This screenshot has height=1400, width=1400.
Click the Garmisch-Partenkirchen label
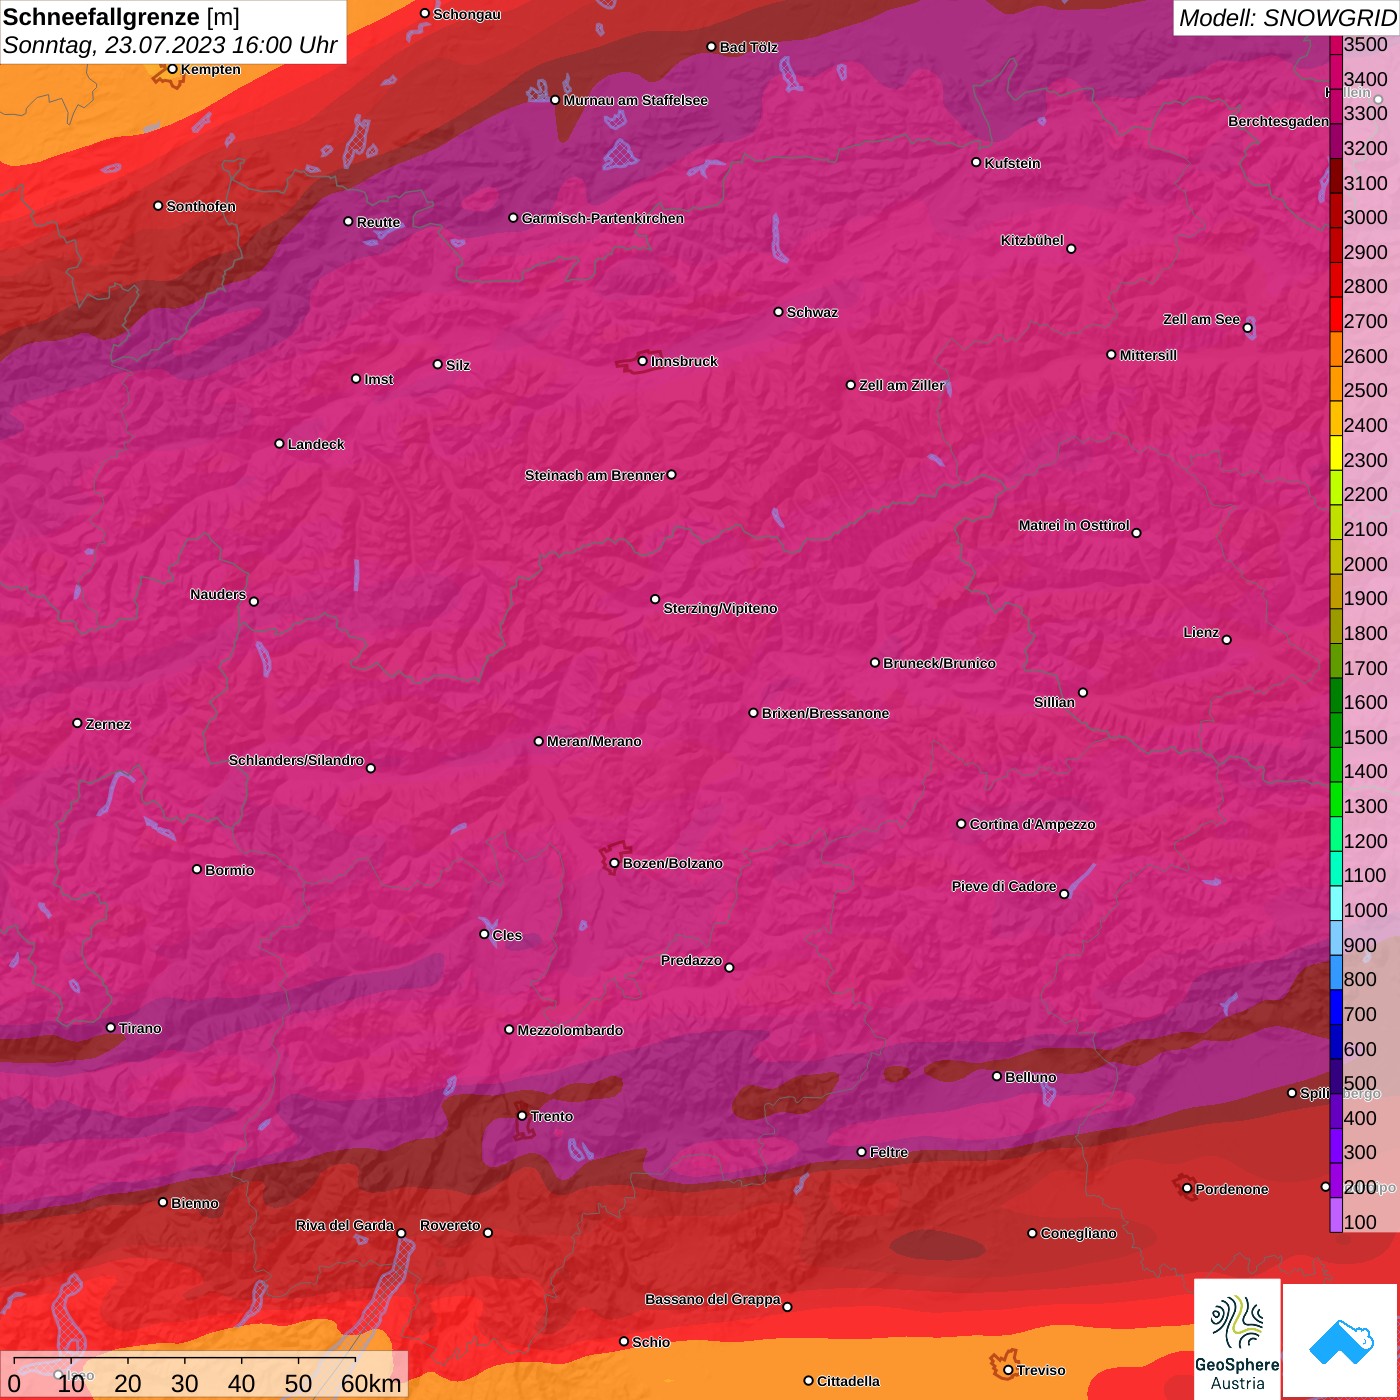pyautogui.click(x=603, y=218)
